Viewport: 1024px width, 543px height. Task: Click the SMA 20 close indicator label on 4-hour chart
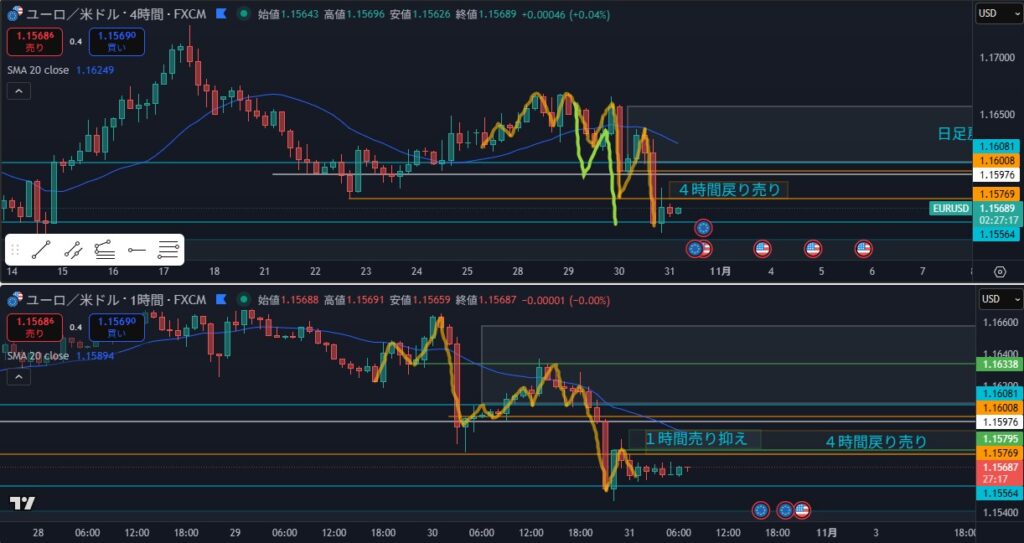38,70
